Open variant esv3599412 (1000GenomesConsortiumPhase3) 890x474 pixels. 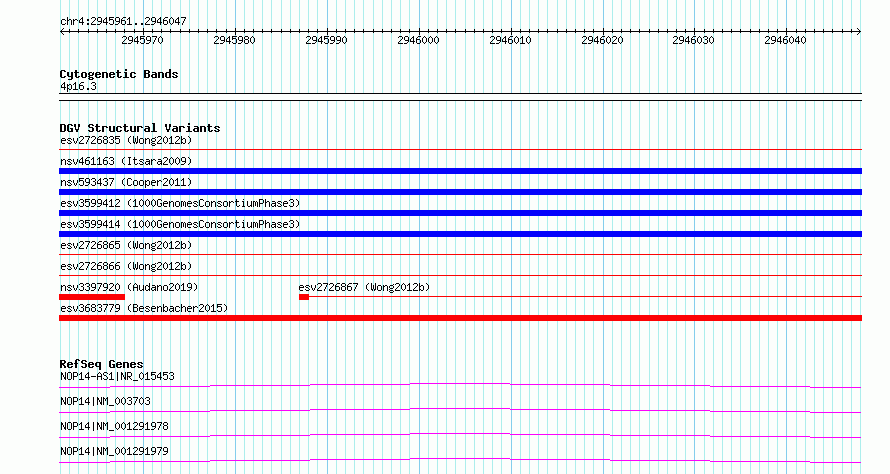pyautogui.click(x=180, y=203)
